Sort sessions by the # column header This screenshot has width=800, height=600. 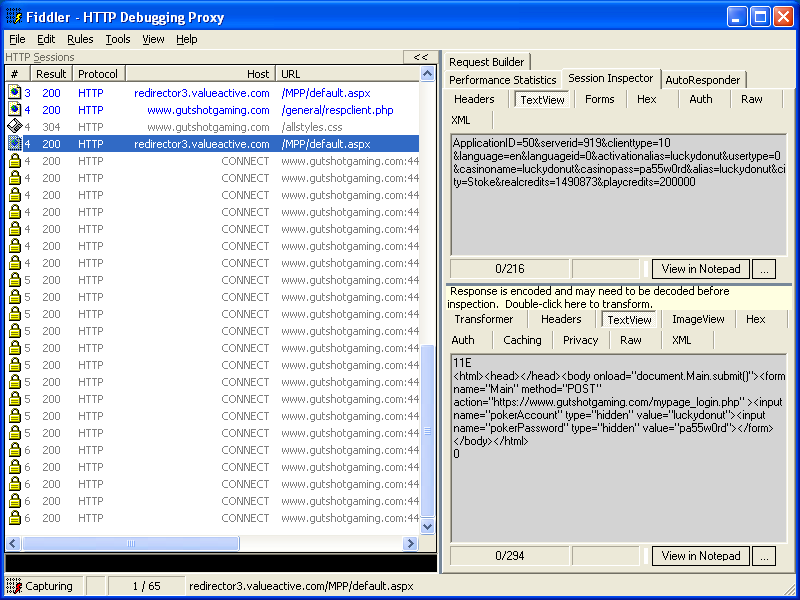[x=18, y=74]
